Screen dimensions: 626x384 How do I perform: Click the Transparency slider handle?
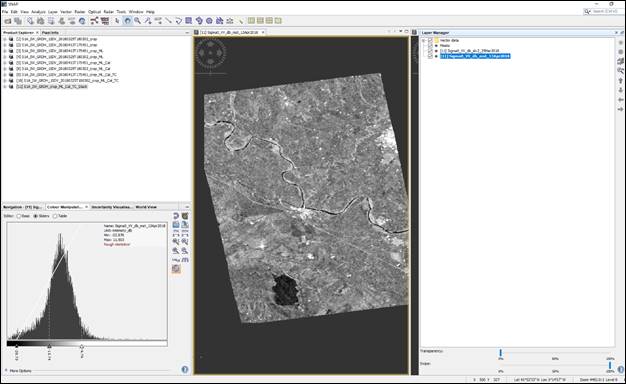[x=500, y=353]
